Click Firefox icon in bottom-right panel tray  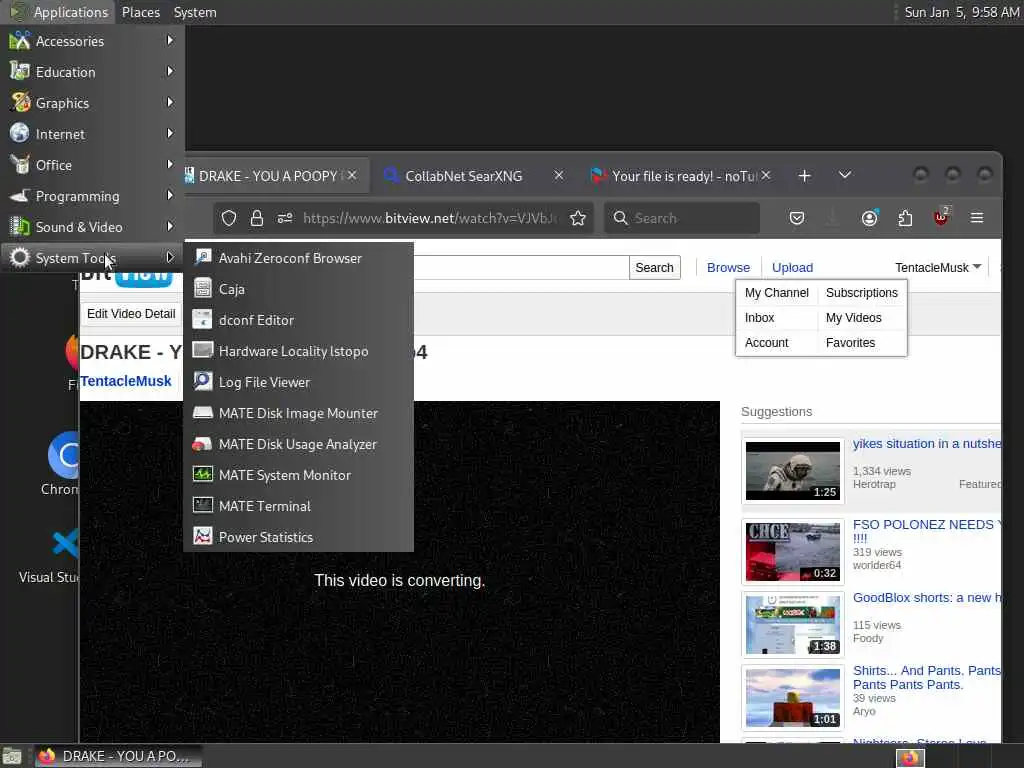click(x=910, y=758)
